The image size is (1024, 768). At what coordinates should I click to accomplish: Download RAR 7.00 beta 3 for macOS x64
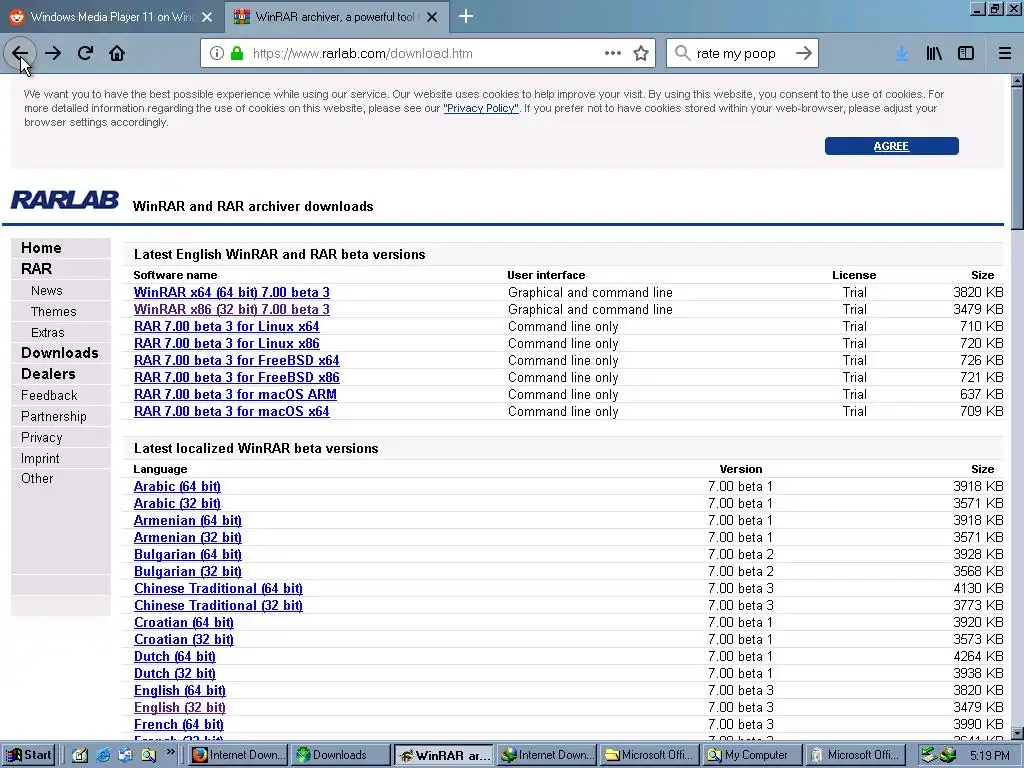[x=232, y=411]
